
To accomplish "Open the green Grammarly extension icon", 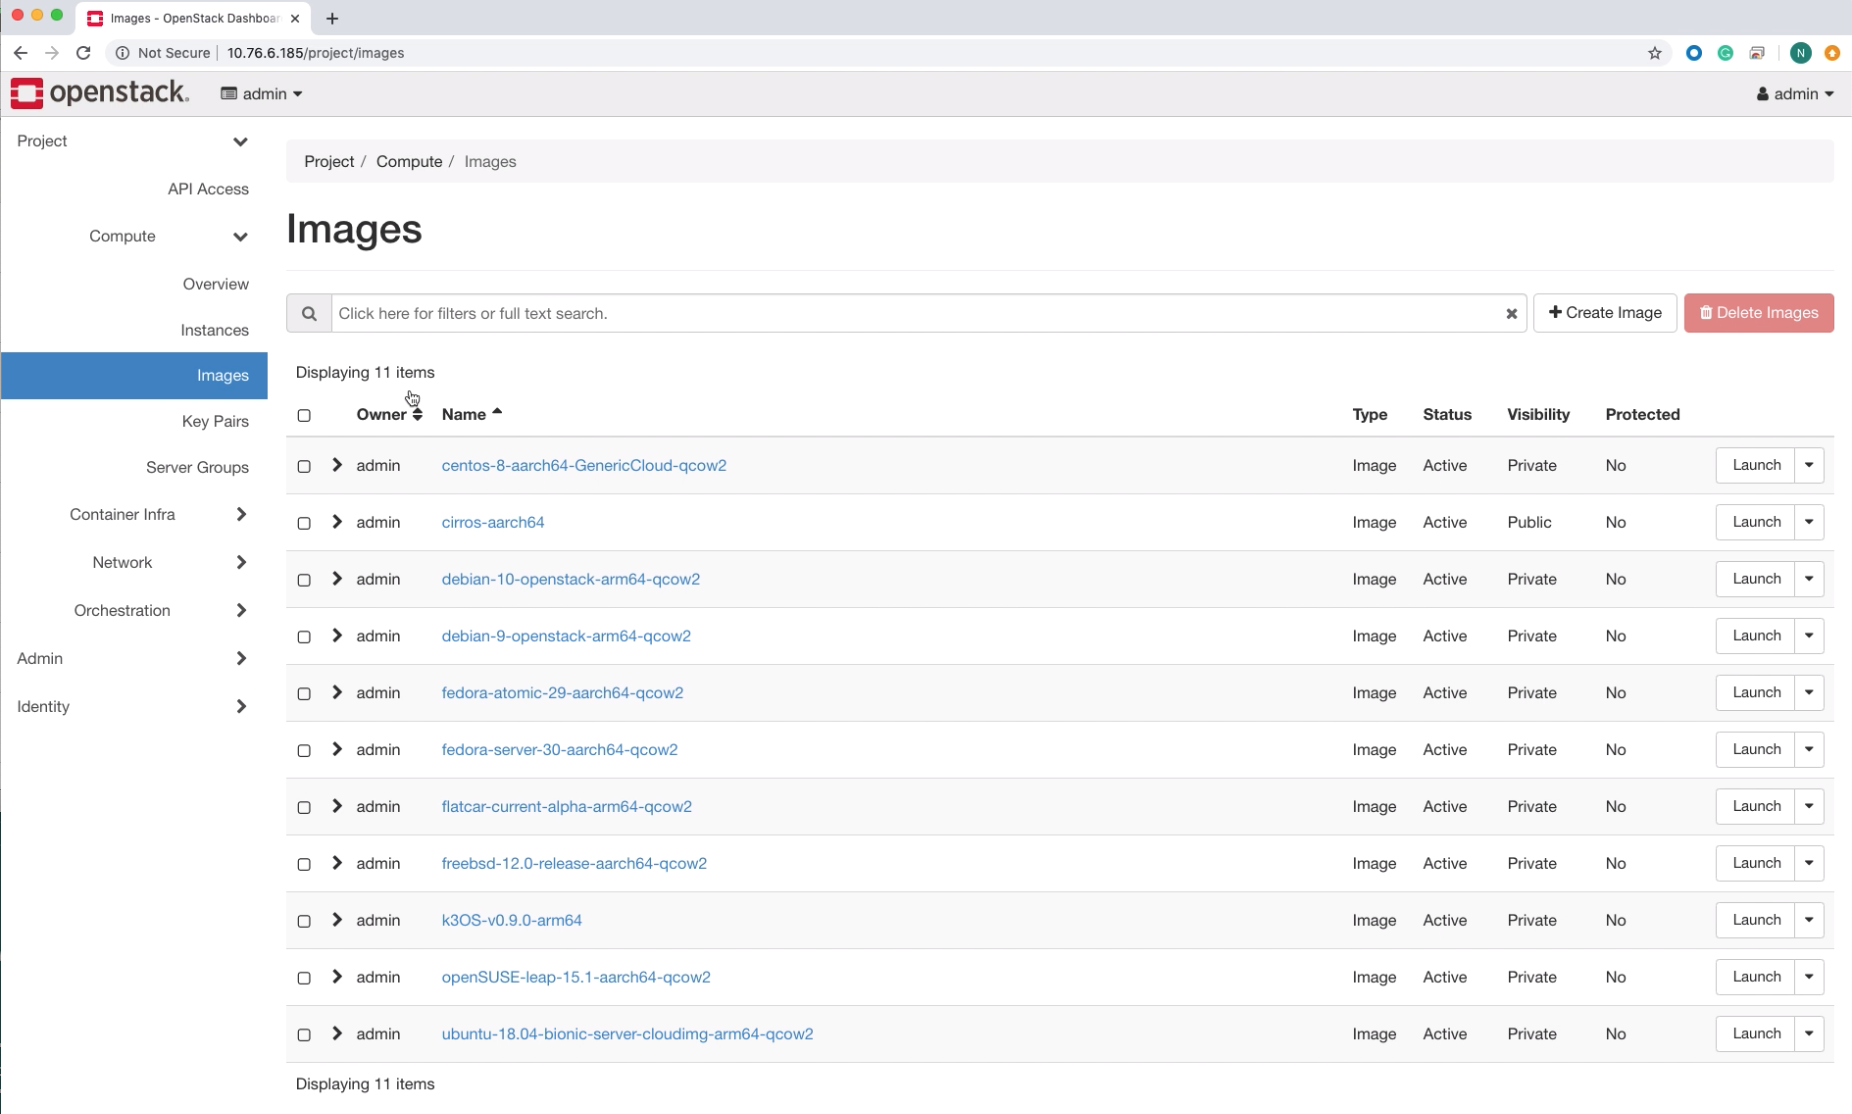I will (x=1725, y=53).
